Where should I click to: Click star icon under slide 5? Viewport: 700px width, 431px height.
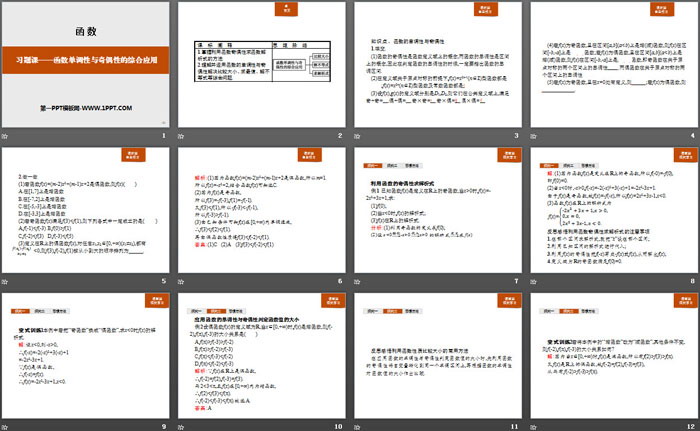pyautogui.click(x=4, y=281)
